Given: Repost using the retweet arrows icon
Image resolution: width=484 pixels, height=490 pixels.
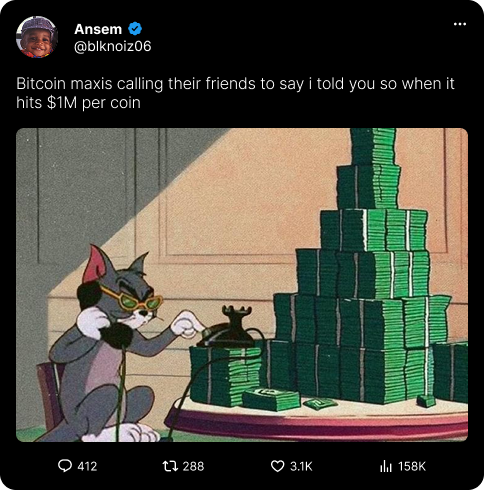Looking at the screenshot, I should coord(170,466).
